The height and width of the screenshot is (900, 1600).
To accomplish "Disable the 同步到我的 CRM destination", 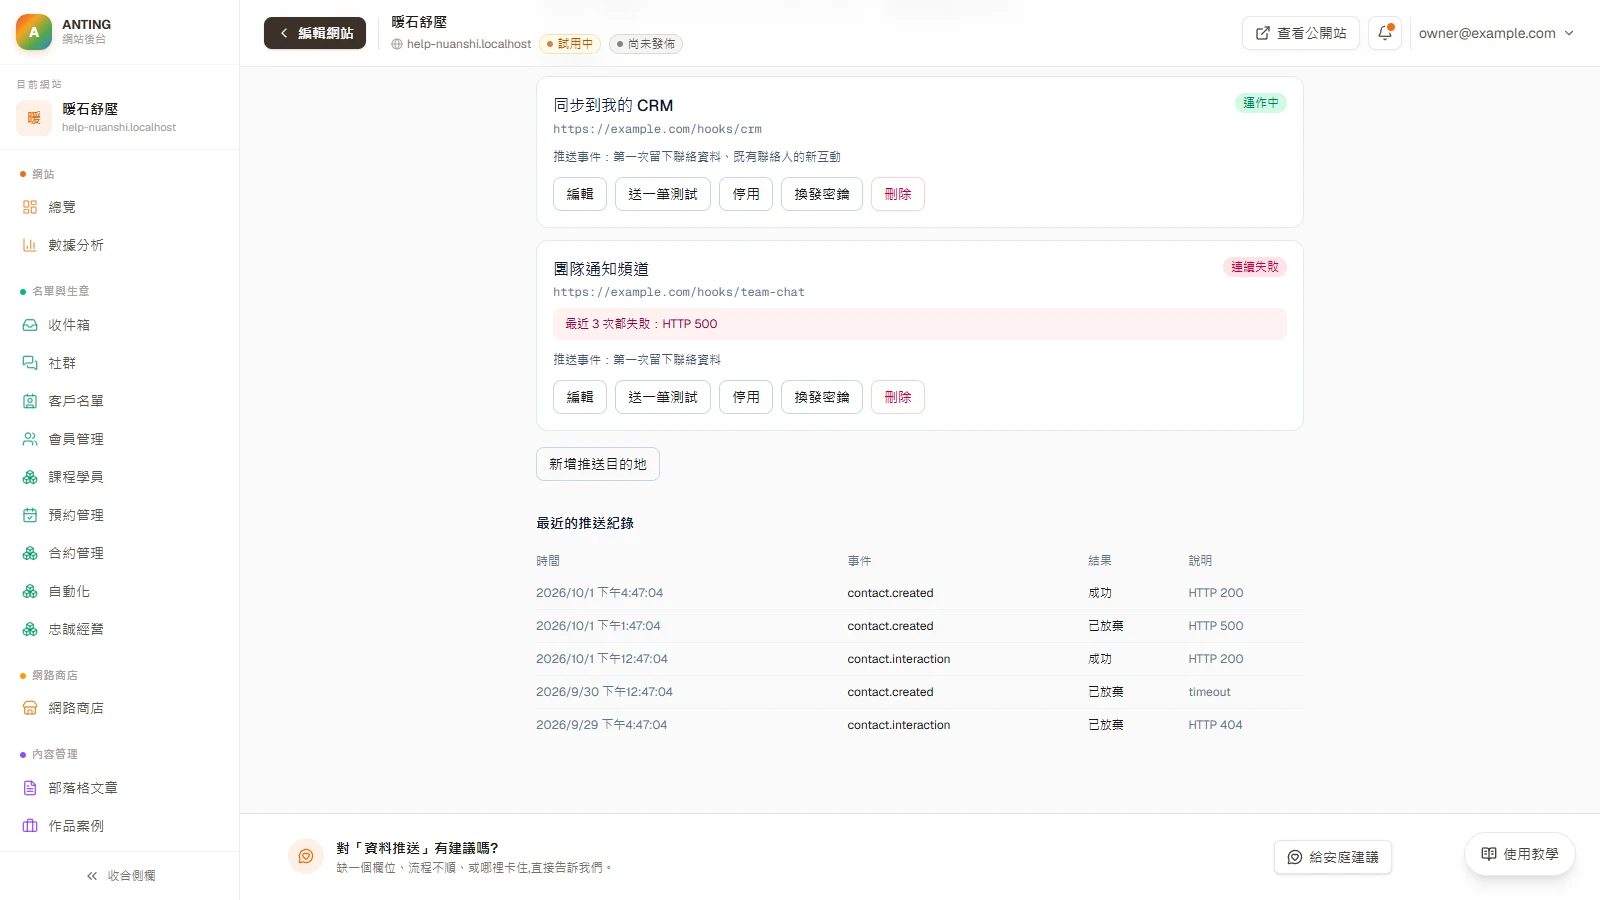I will pos(746,194).
